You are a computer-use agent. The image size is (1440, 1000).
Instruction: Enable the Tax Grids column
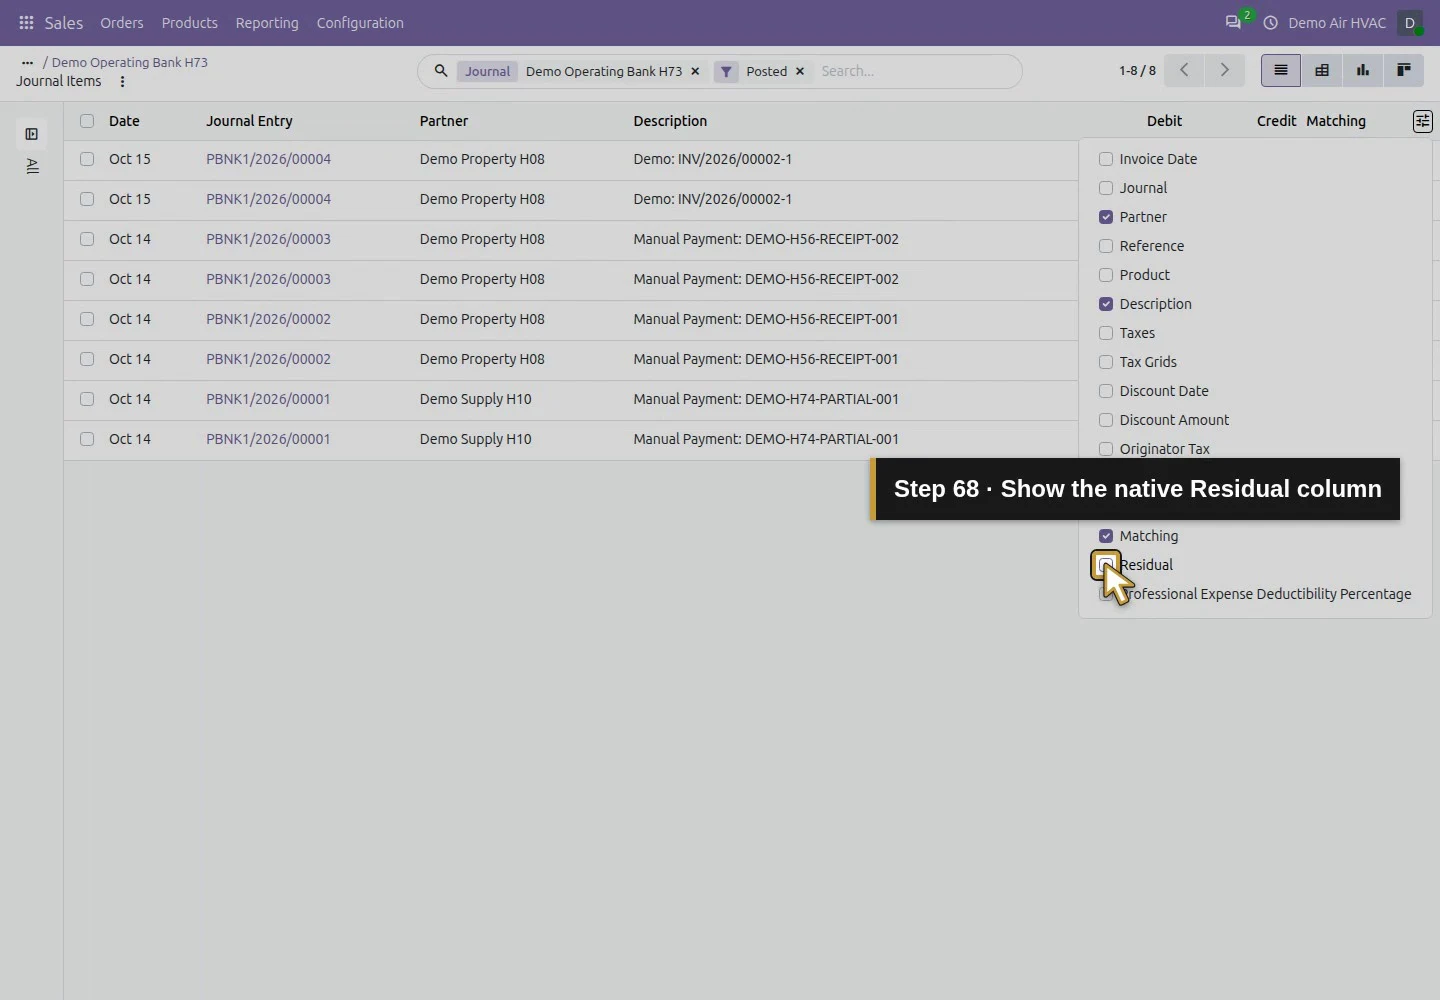[x=1106, y=362]
